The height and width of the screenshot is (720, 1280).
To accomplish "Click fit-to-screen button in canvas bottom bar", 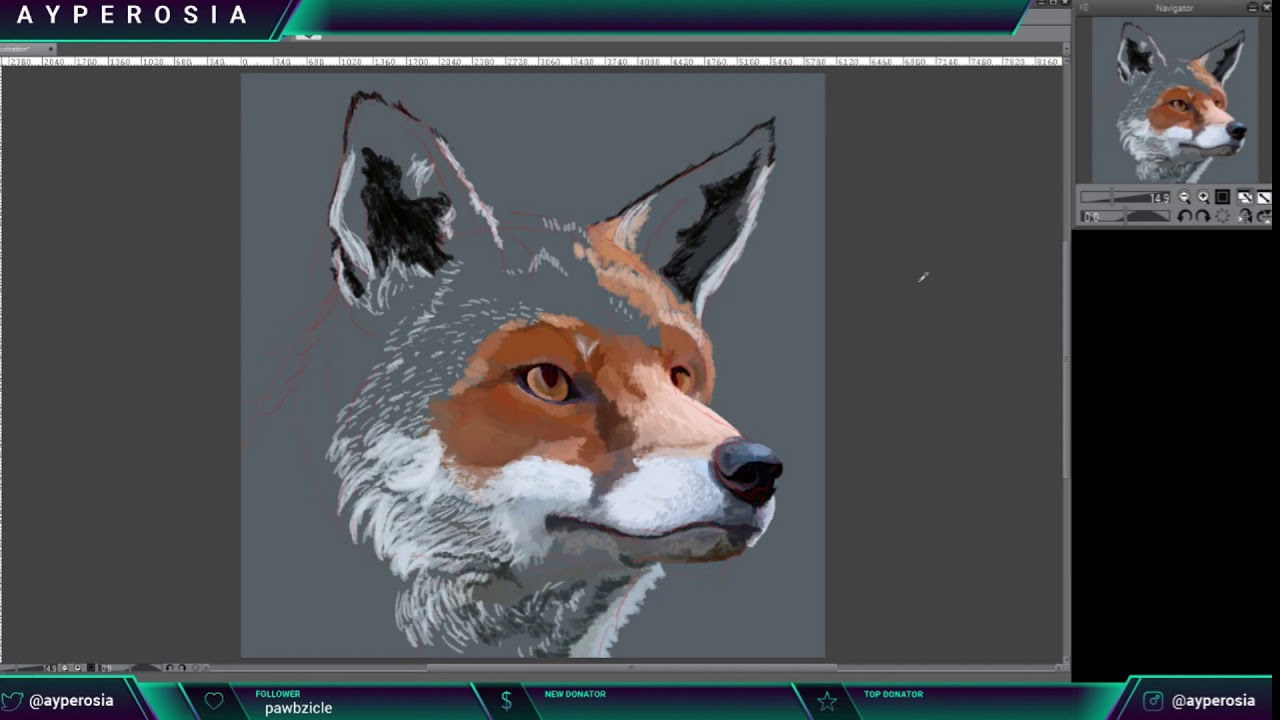I will click(91, 668).
